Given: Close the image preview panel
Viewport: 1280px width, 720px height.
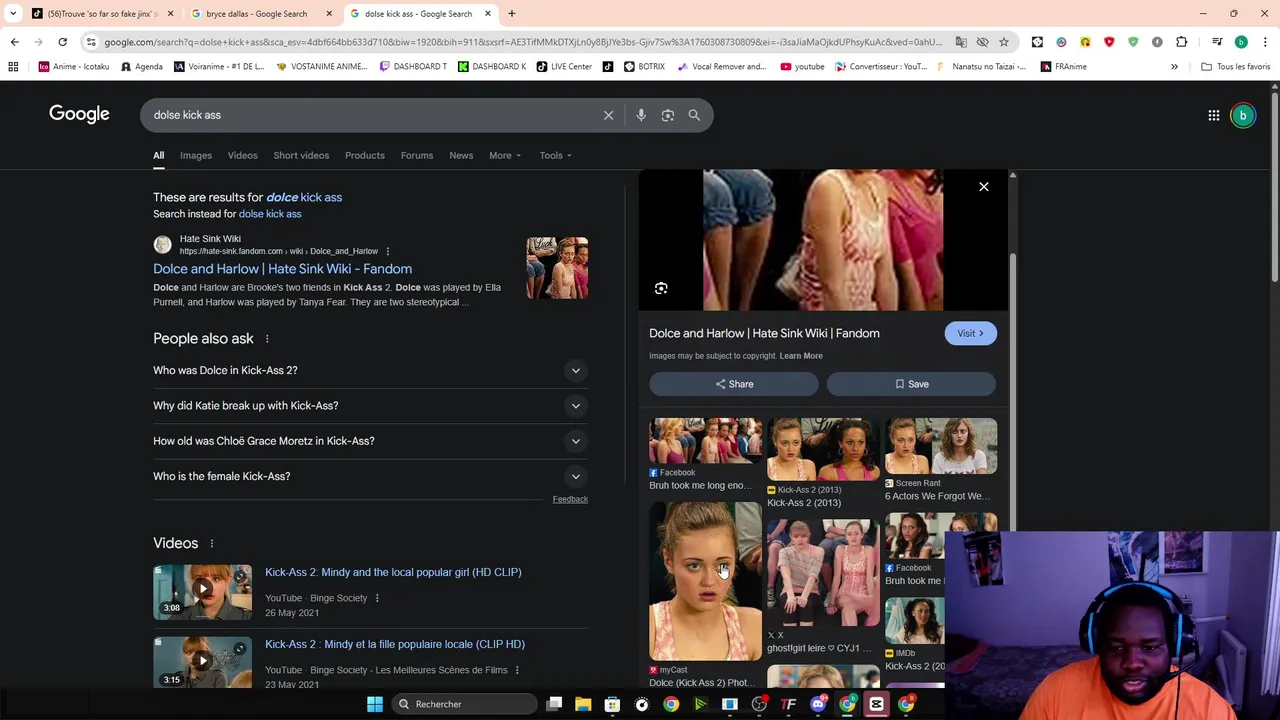Looking at the screenshot, I should click(984, 187).
